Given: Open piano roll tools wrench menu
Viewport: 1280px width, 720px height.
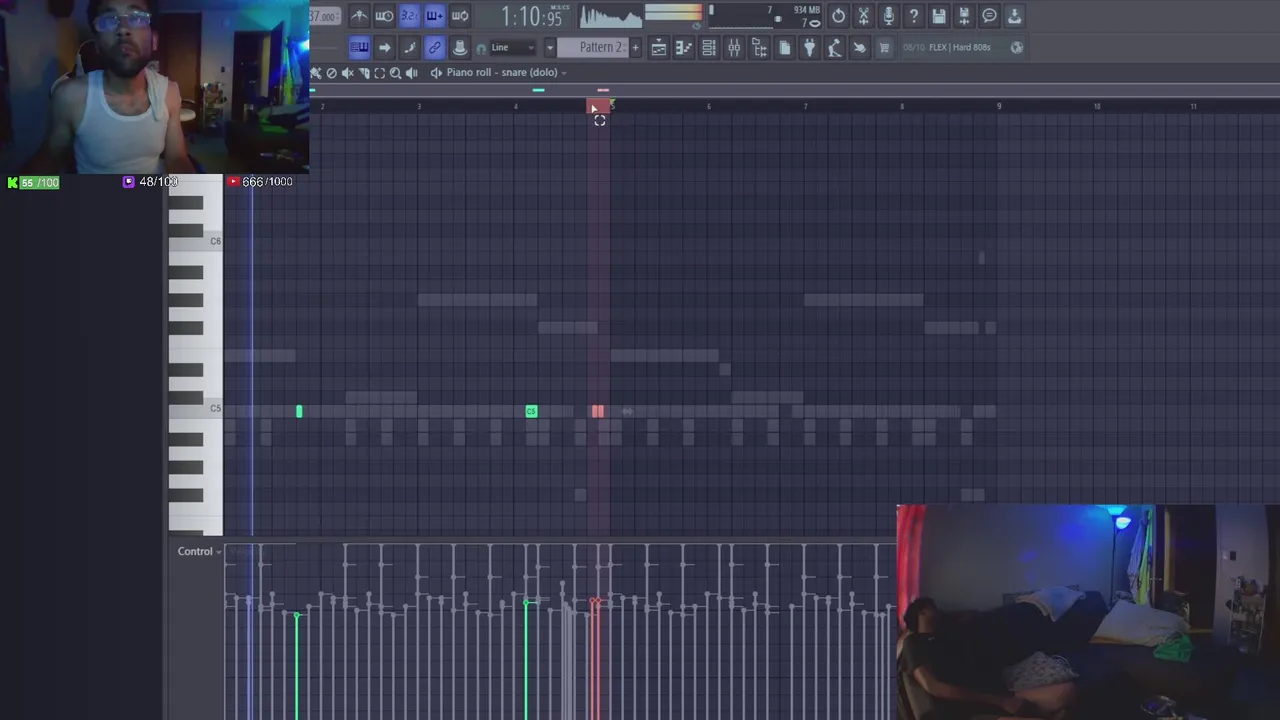Looking at the screenshot, I should [x=316, y=72].
